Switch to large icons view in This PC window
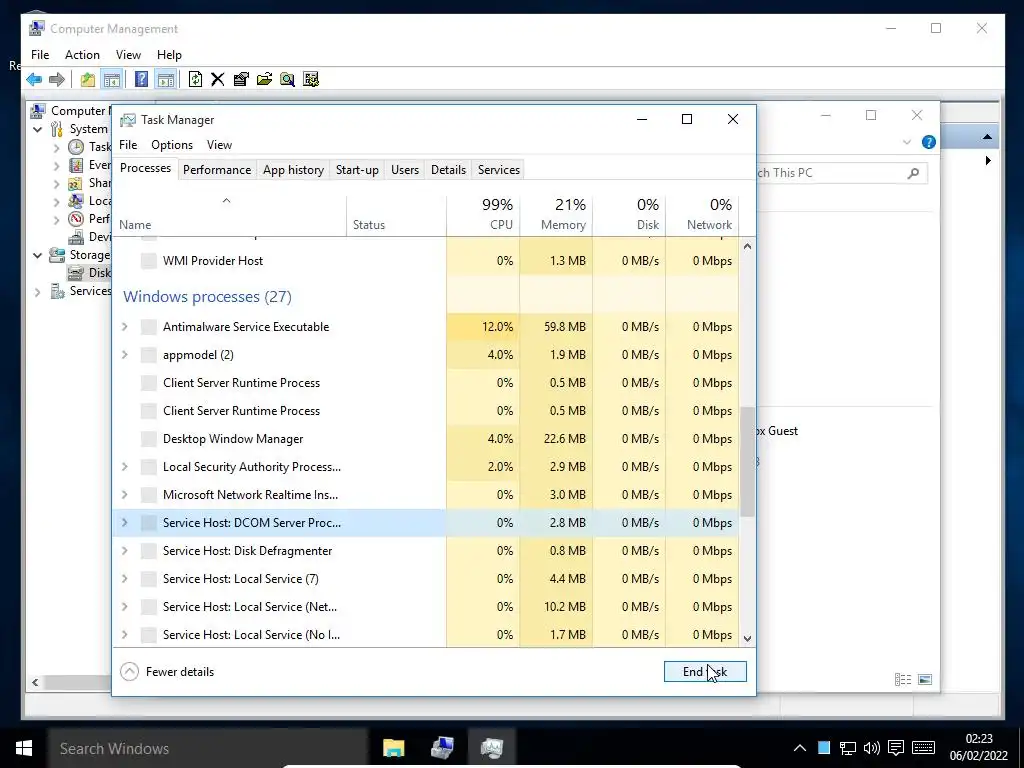Viewport: 1024px width, 768px height. point(925,680)
